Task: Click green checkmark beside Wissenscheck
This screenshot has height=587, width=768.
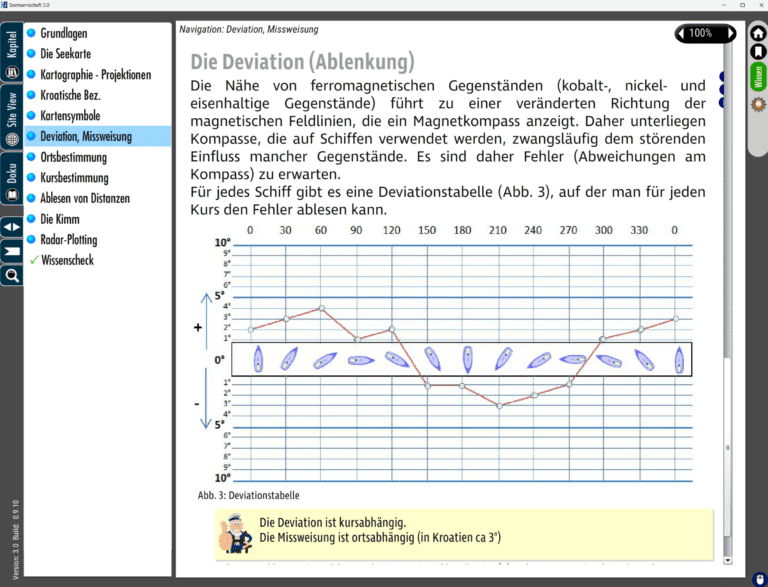Action: [34, 260]
